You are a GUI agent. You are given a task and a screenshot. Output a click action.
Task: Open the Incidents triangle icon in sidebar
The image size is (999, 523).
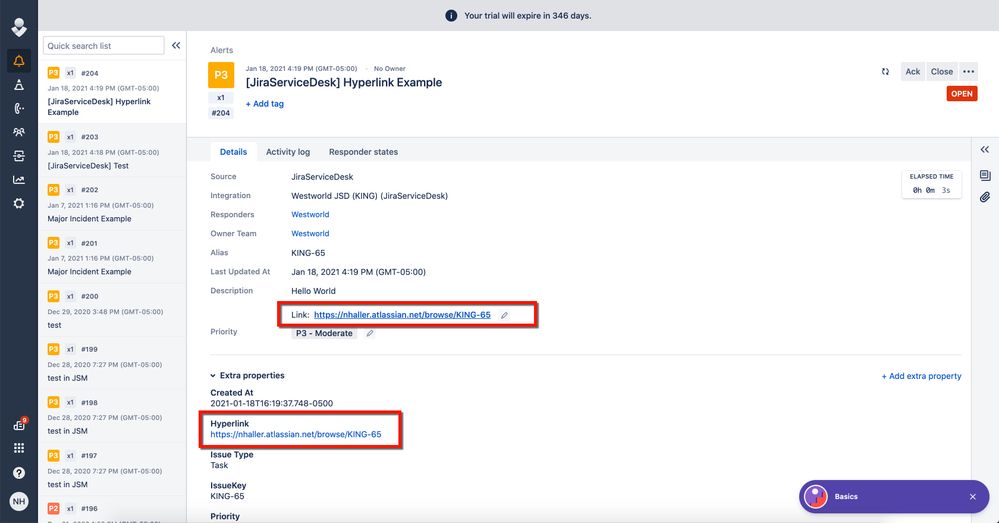(x=19, y=85)
